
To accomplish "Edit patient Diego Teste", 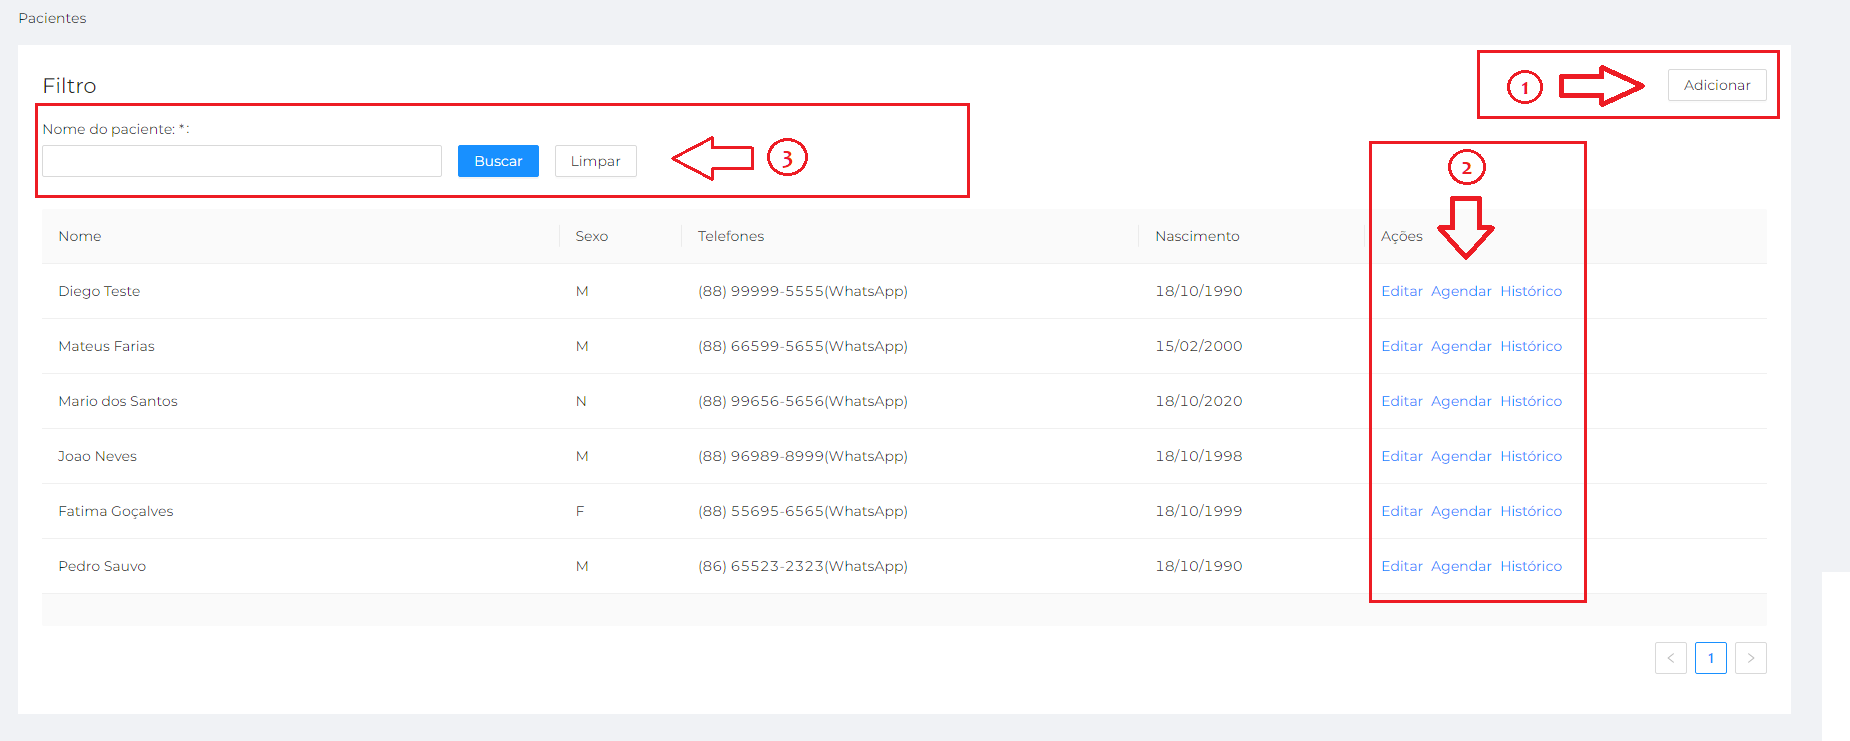I will [1401, 291].
